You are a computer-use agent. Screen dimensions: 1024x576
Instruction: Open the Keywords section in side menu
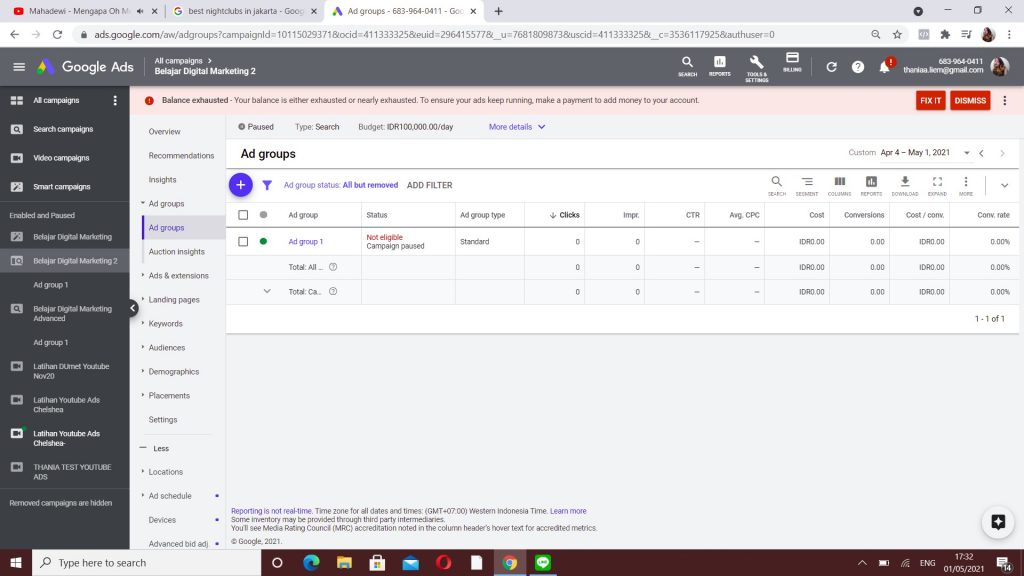tap(165, 324)
